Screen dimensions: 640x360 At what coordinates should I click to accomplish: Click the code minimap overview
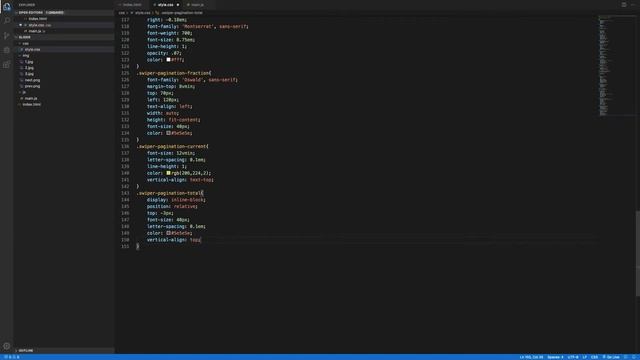click(616, 65)
